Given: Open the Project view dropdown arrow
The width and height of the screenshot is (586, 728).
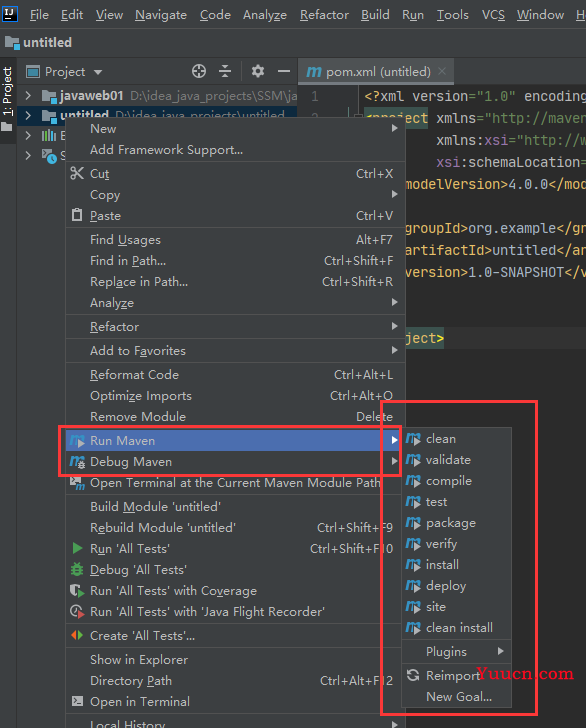Looking at the screenshot, I should [98, 72].
